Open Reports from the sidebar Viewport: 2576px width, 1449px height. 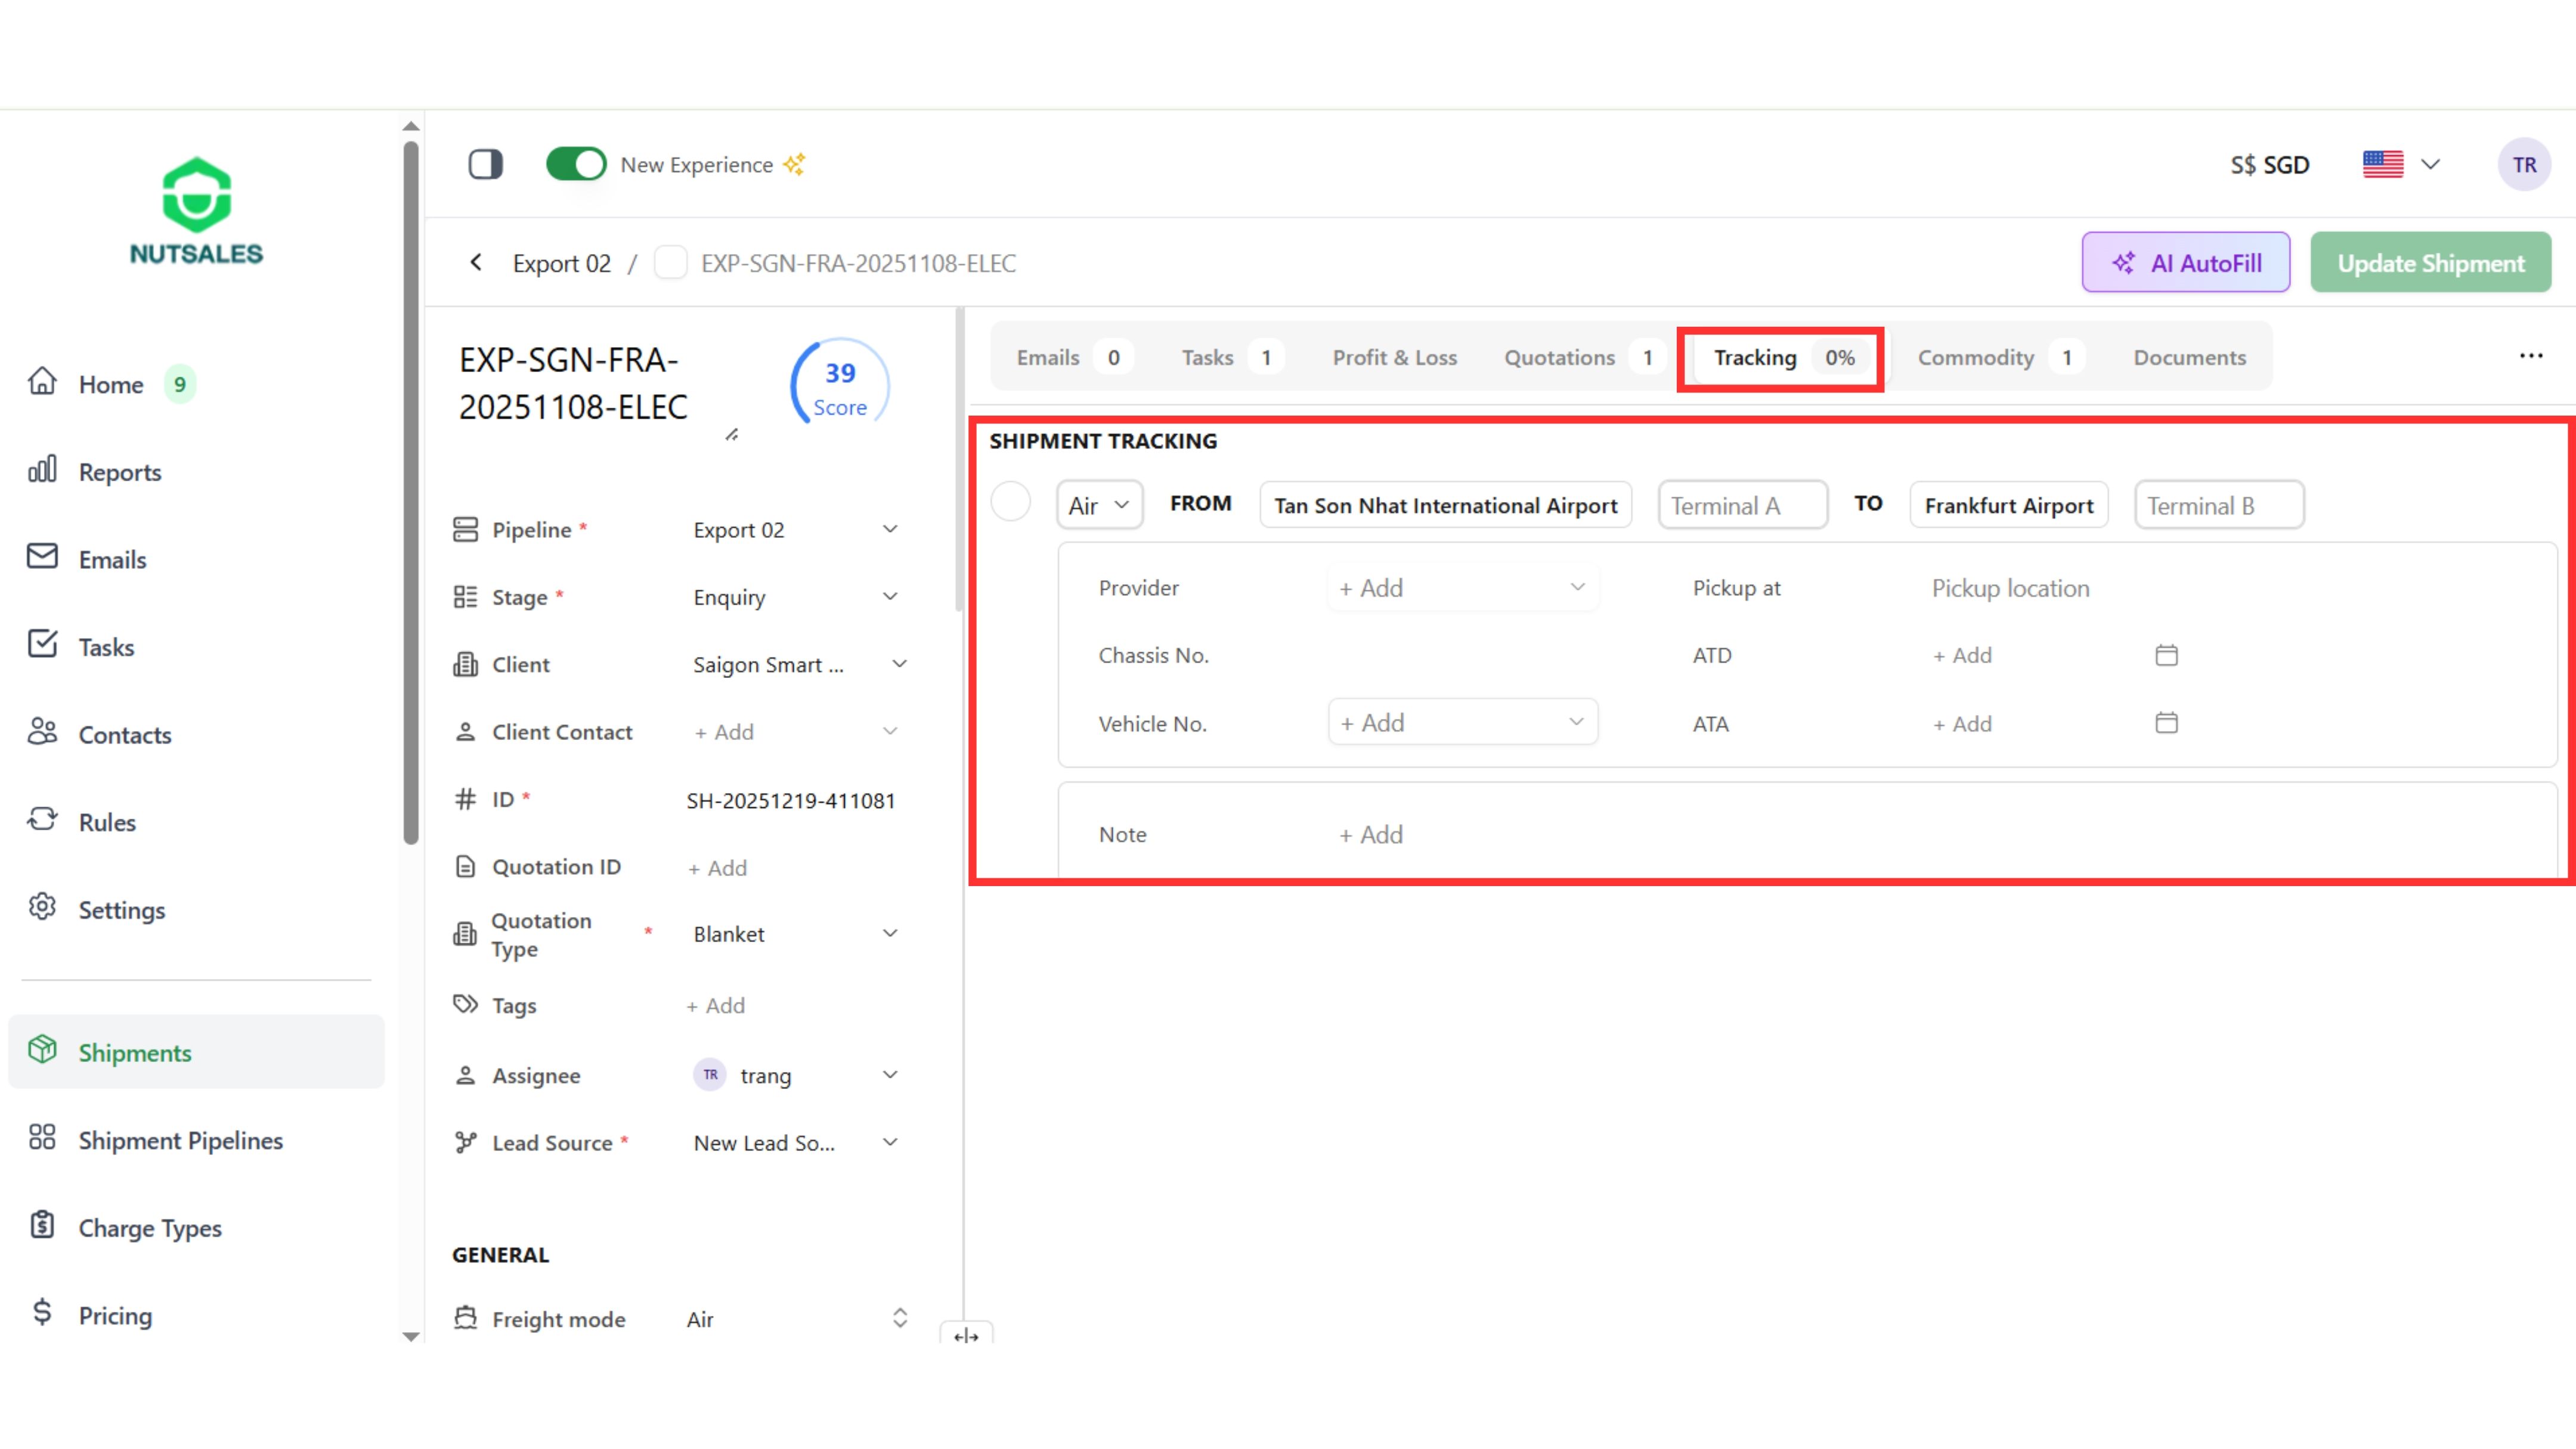[119, 471]
